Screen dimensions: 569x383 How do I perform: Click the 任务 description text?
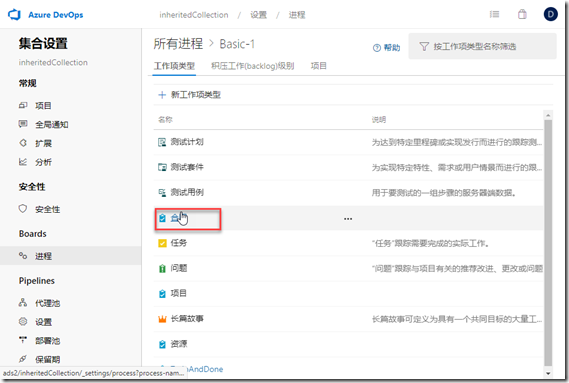(x=430, y=243)
